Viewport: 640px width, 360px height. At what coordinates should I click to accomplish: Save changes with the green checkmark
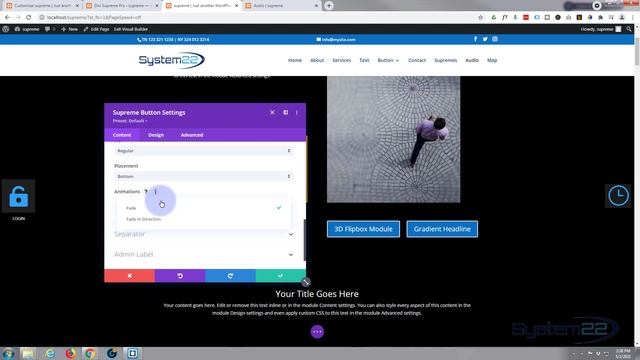(281, 276)
